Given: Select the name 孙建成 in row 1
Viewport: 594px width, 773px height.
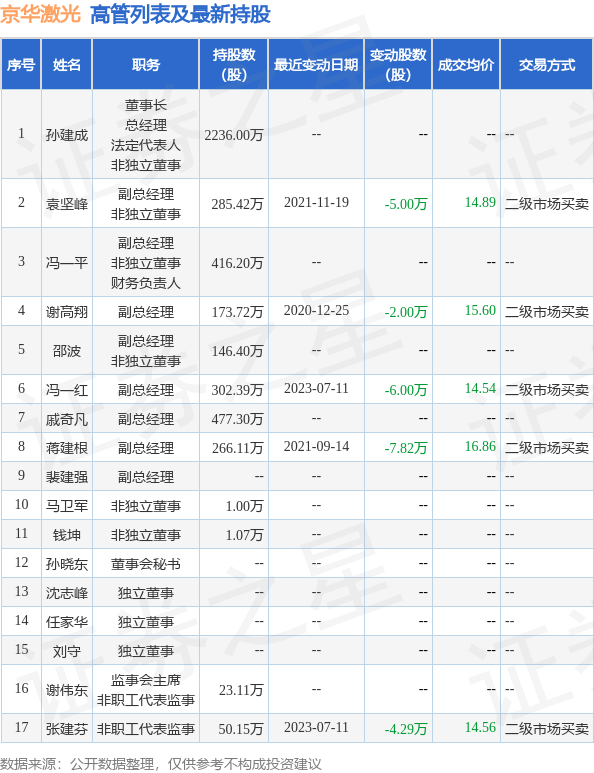Looking at the screenshot, I should click(67, 135).
